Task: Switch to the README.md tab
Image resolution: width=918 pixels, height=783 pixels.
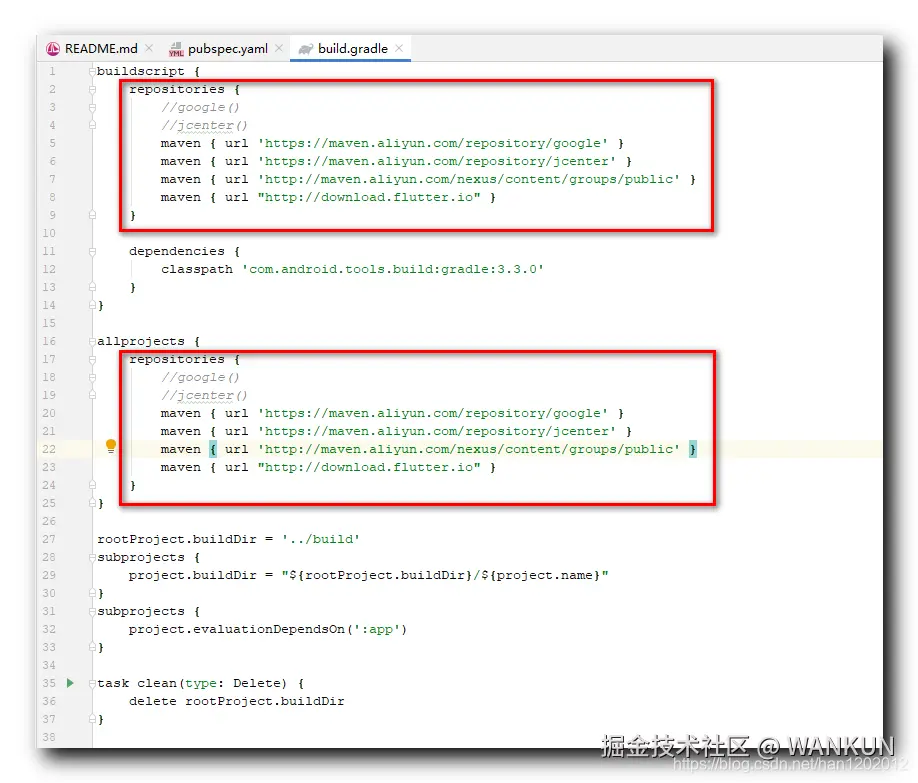Action: 99,49
